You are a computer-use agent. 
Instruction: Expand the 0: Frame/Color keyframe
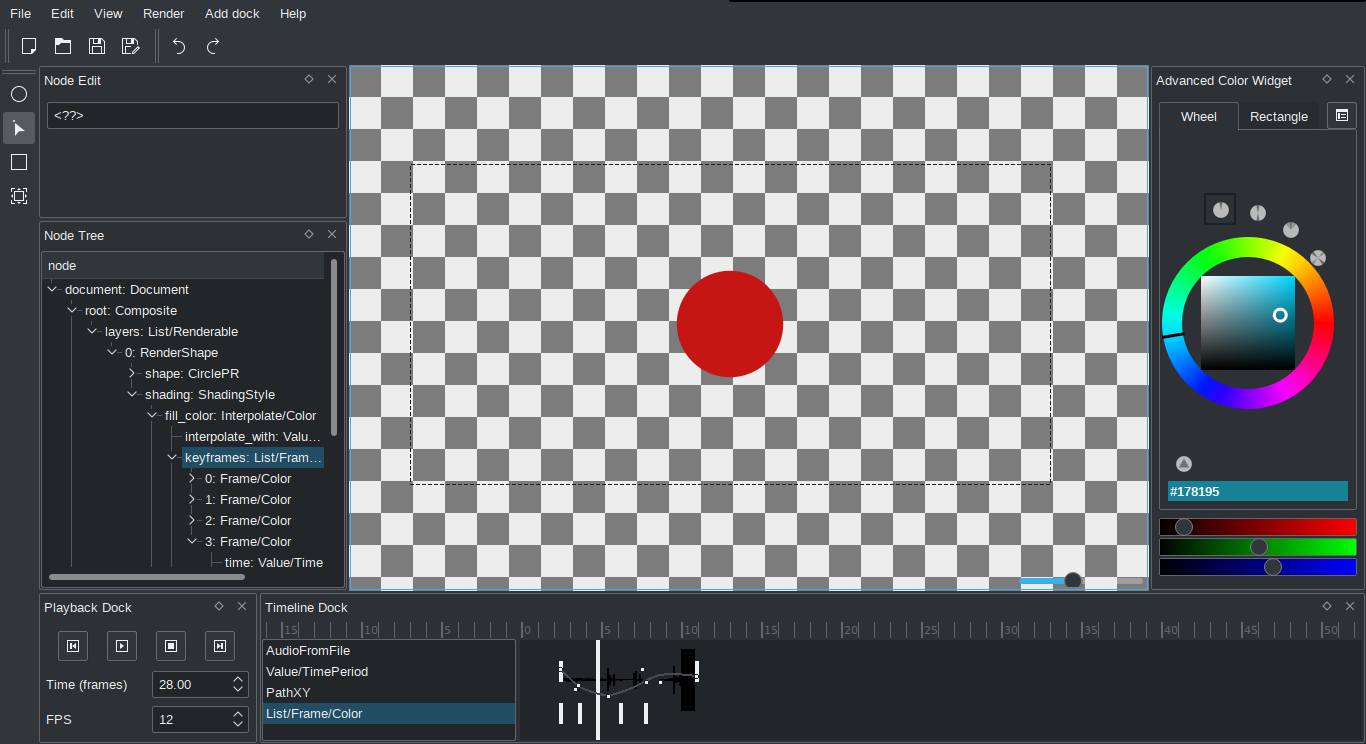click(192, 479)
